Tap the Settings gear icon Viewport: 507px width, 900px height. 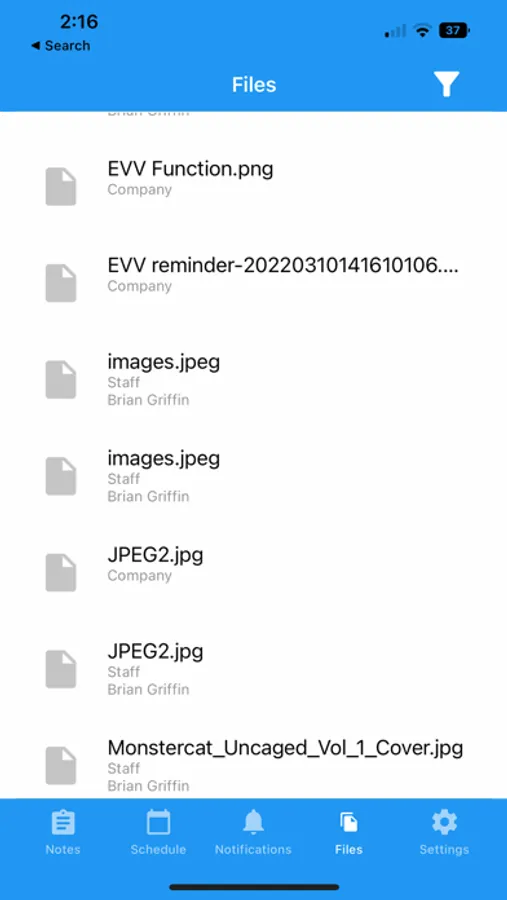[444, 823]
